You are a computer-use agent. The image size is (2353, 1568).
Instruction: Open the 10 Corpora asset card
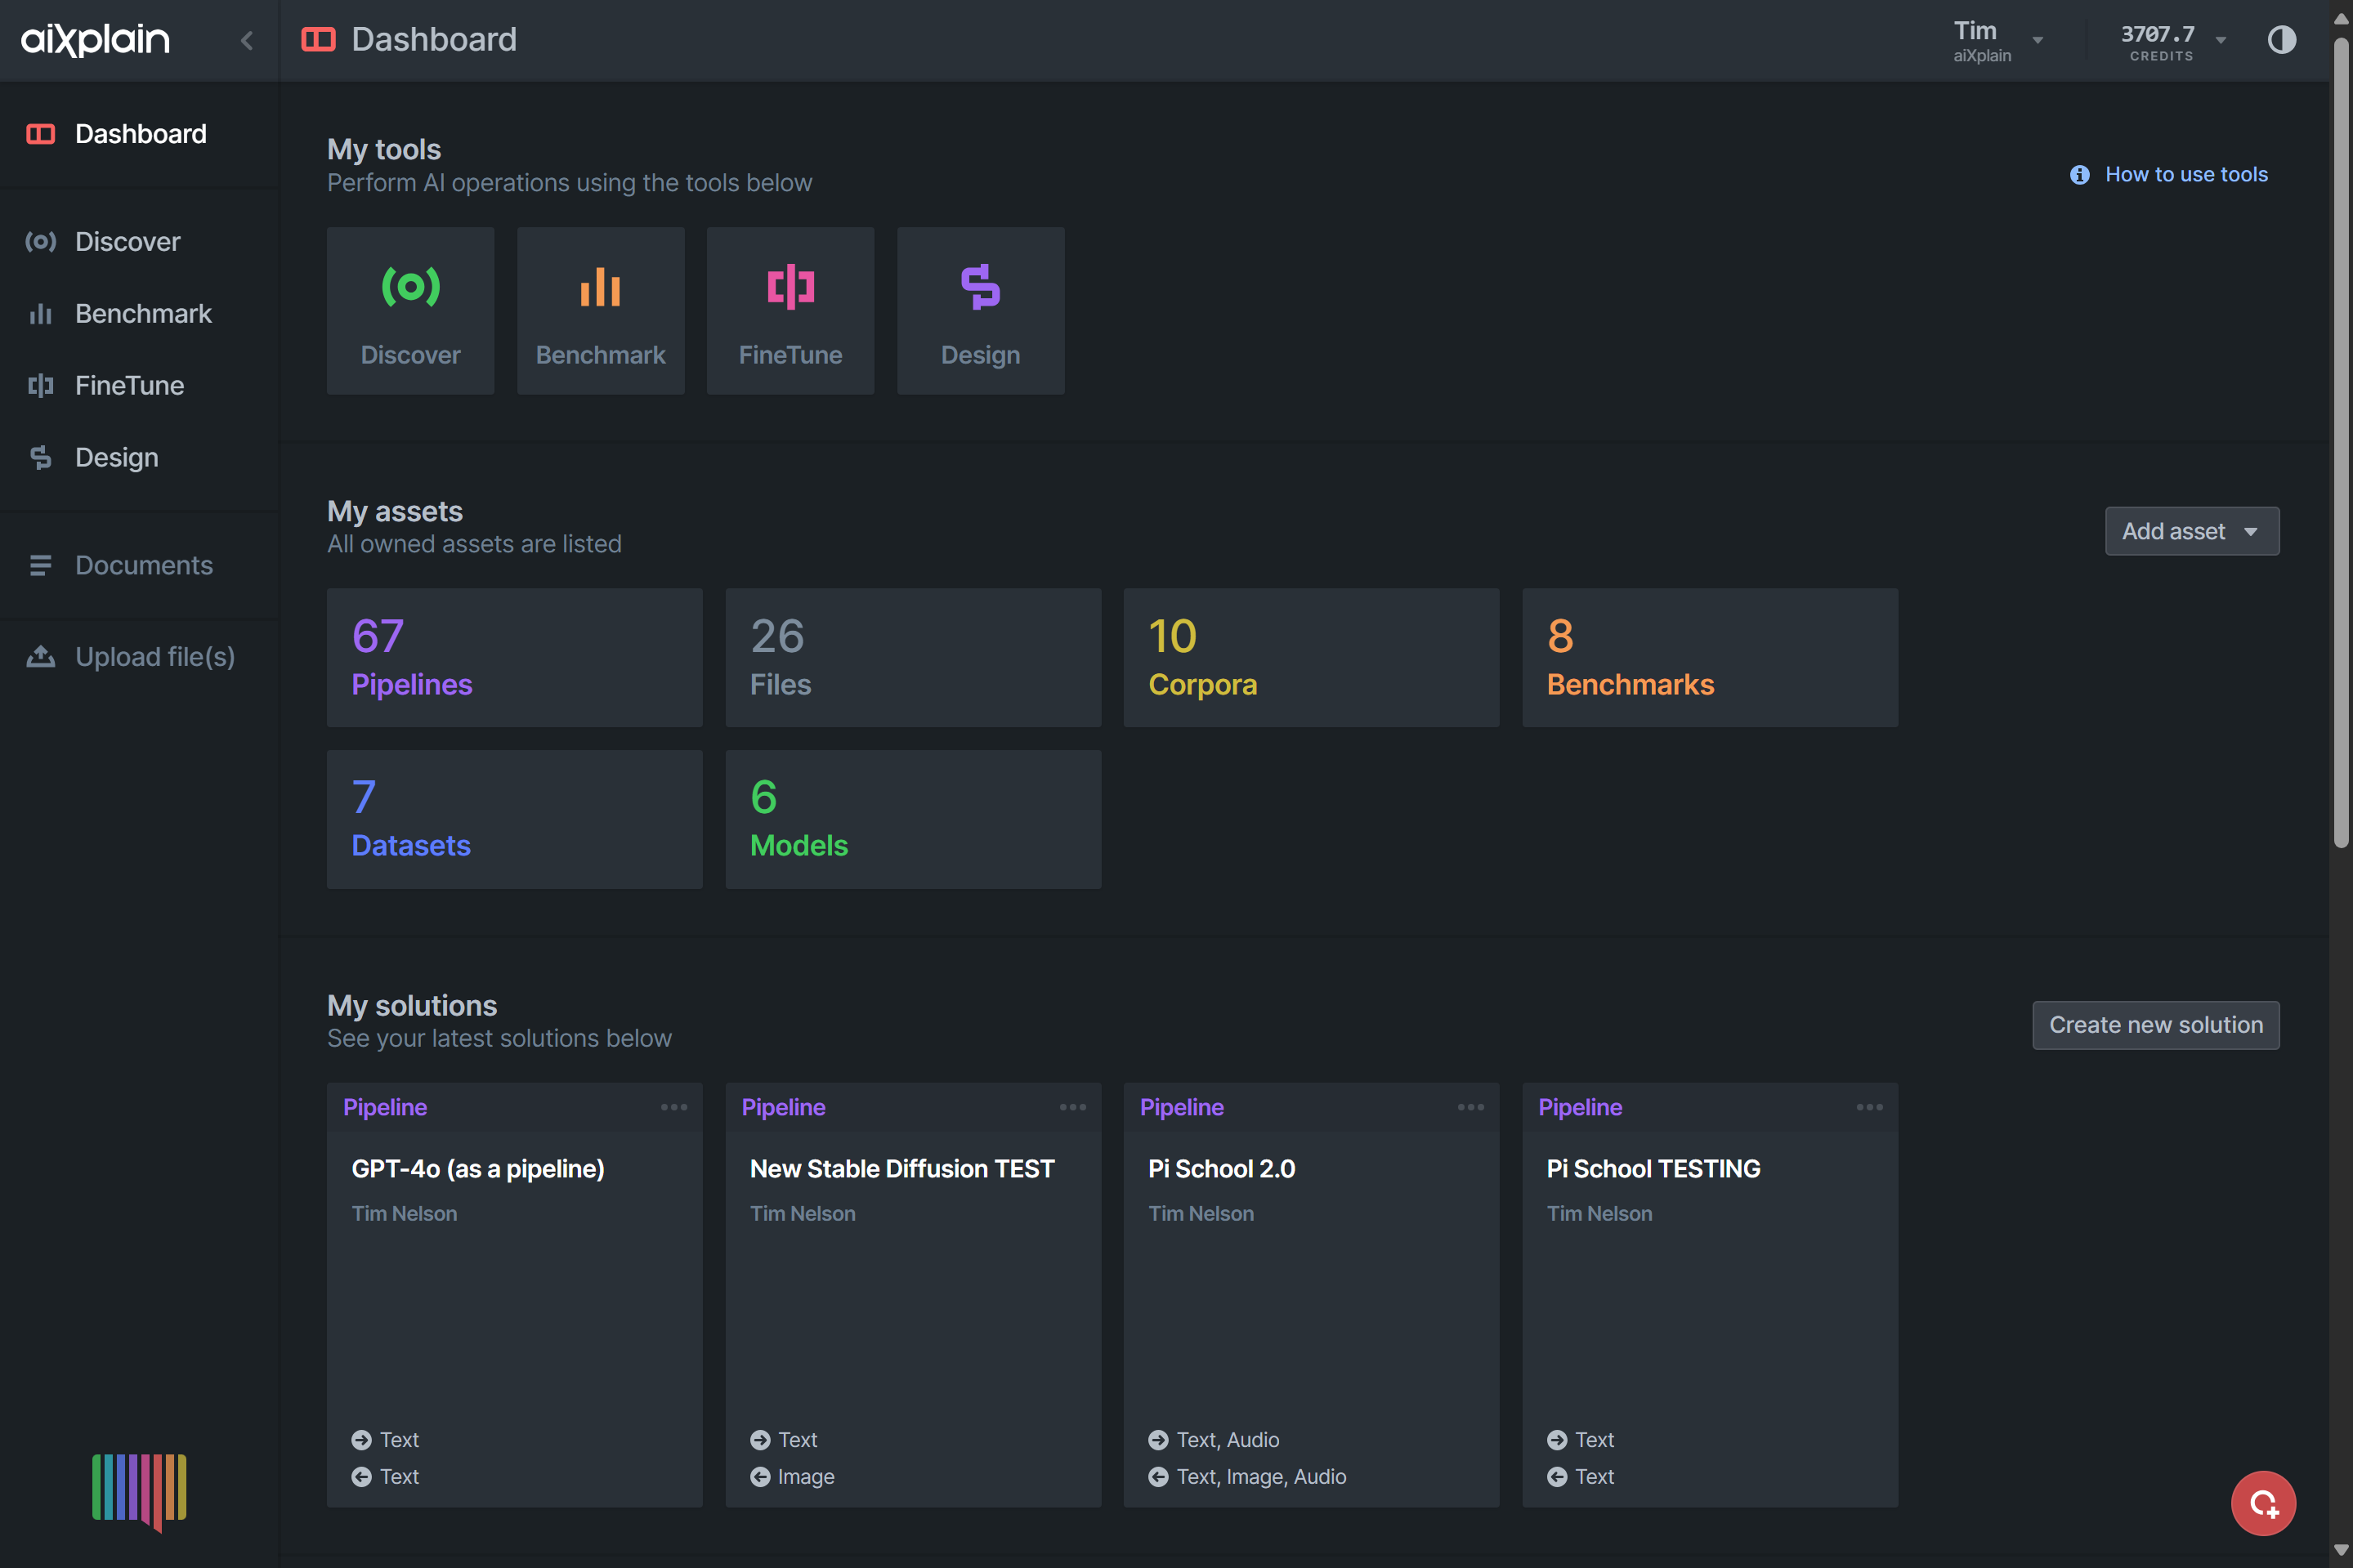click(1311, 657)
